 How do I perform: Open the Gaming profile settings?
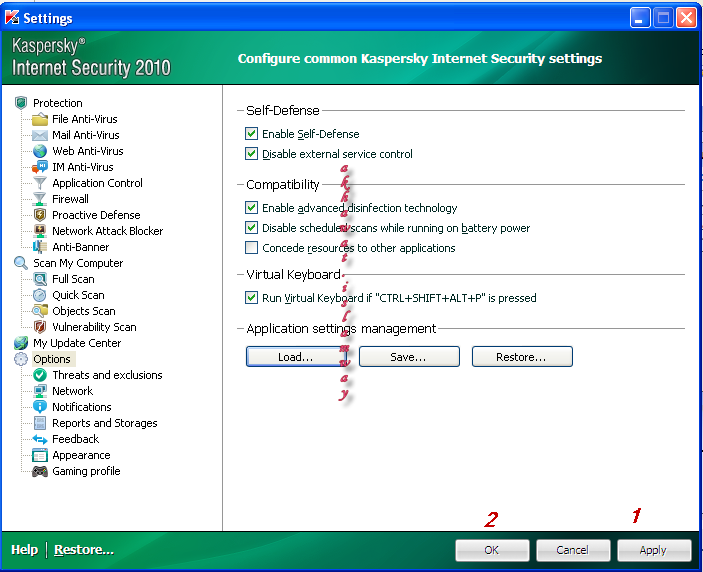coord(87,471)
